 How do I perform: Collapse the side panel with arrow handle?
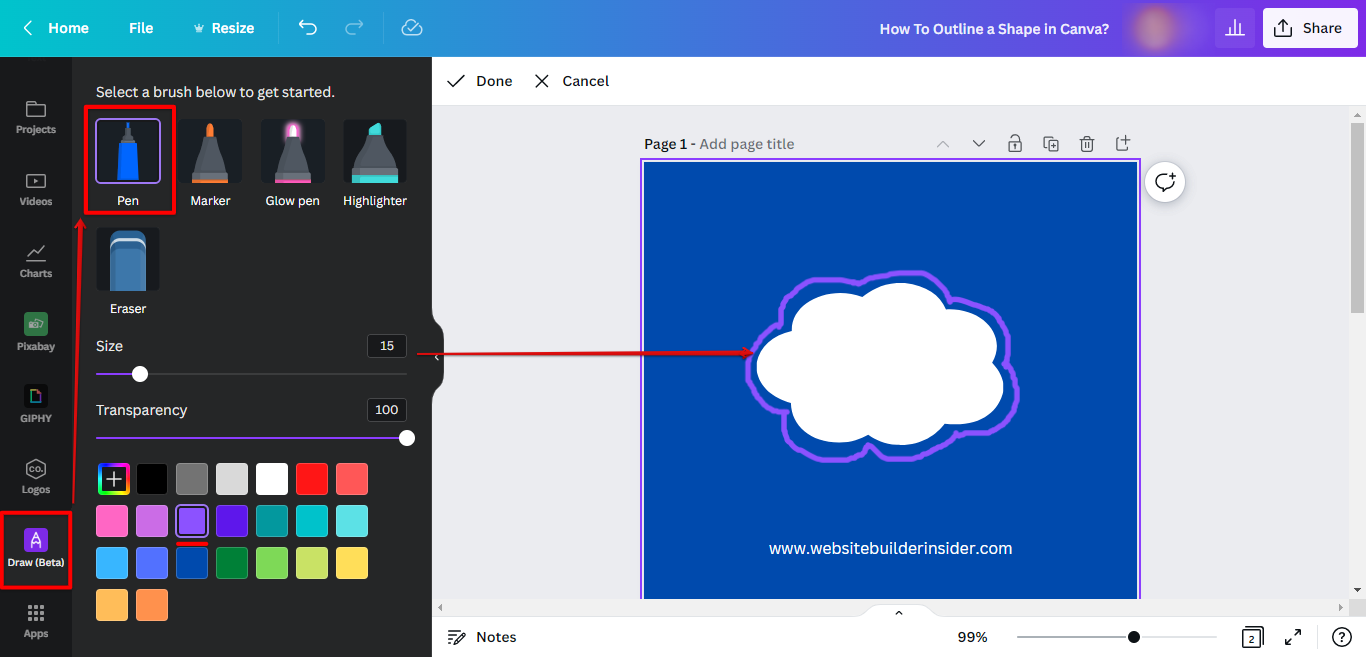pyautogui.click(x=436, y=357)
